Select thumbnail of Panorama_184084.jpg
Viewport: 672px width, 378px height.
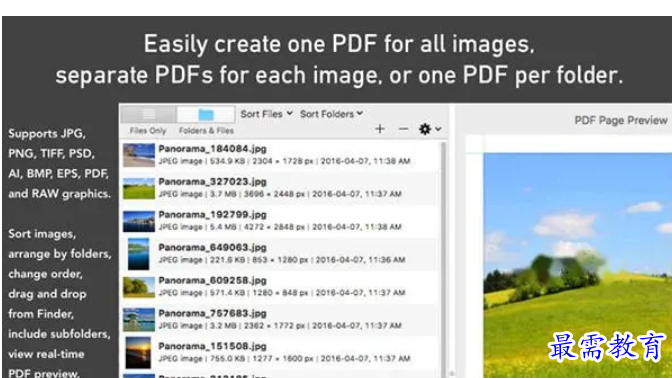139,155
